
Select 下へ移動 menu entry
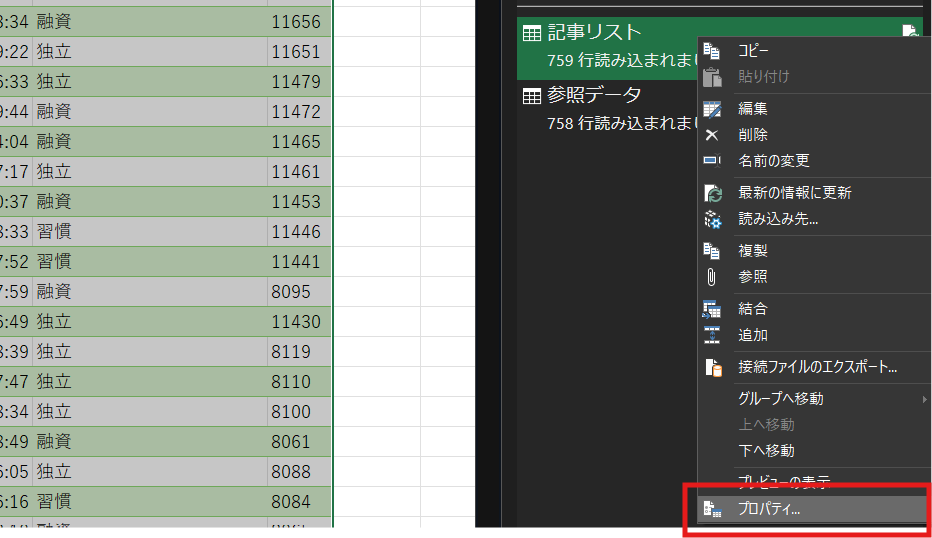click(766, 451)
